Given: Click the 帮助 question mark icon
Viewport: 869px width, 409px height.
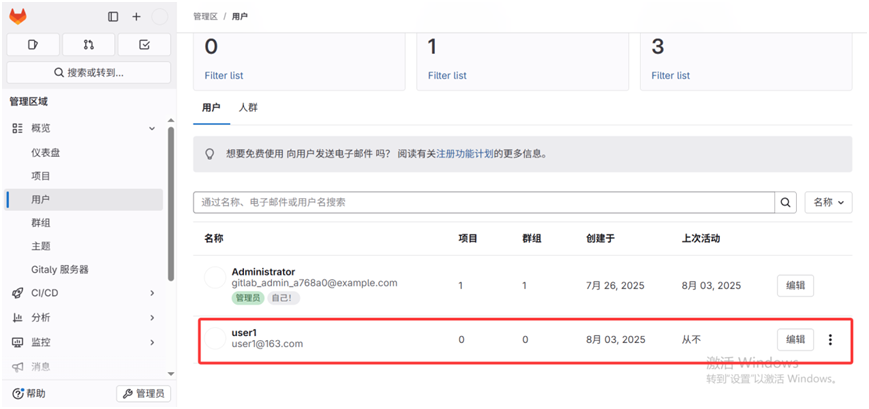Looking at the screenshot, I should pyautogui.click(x=17, y=393).
